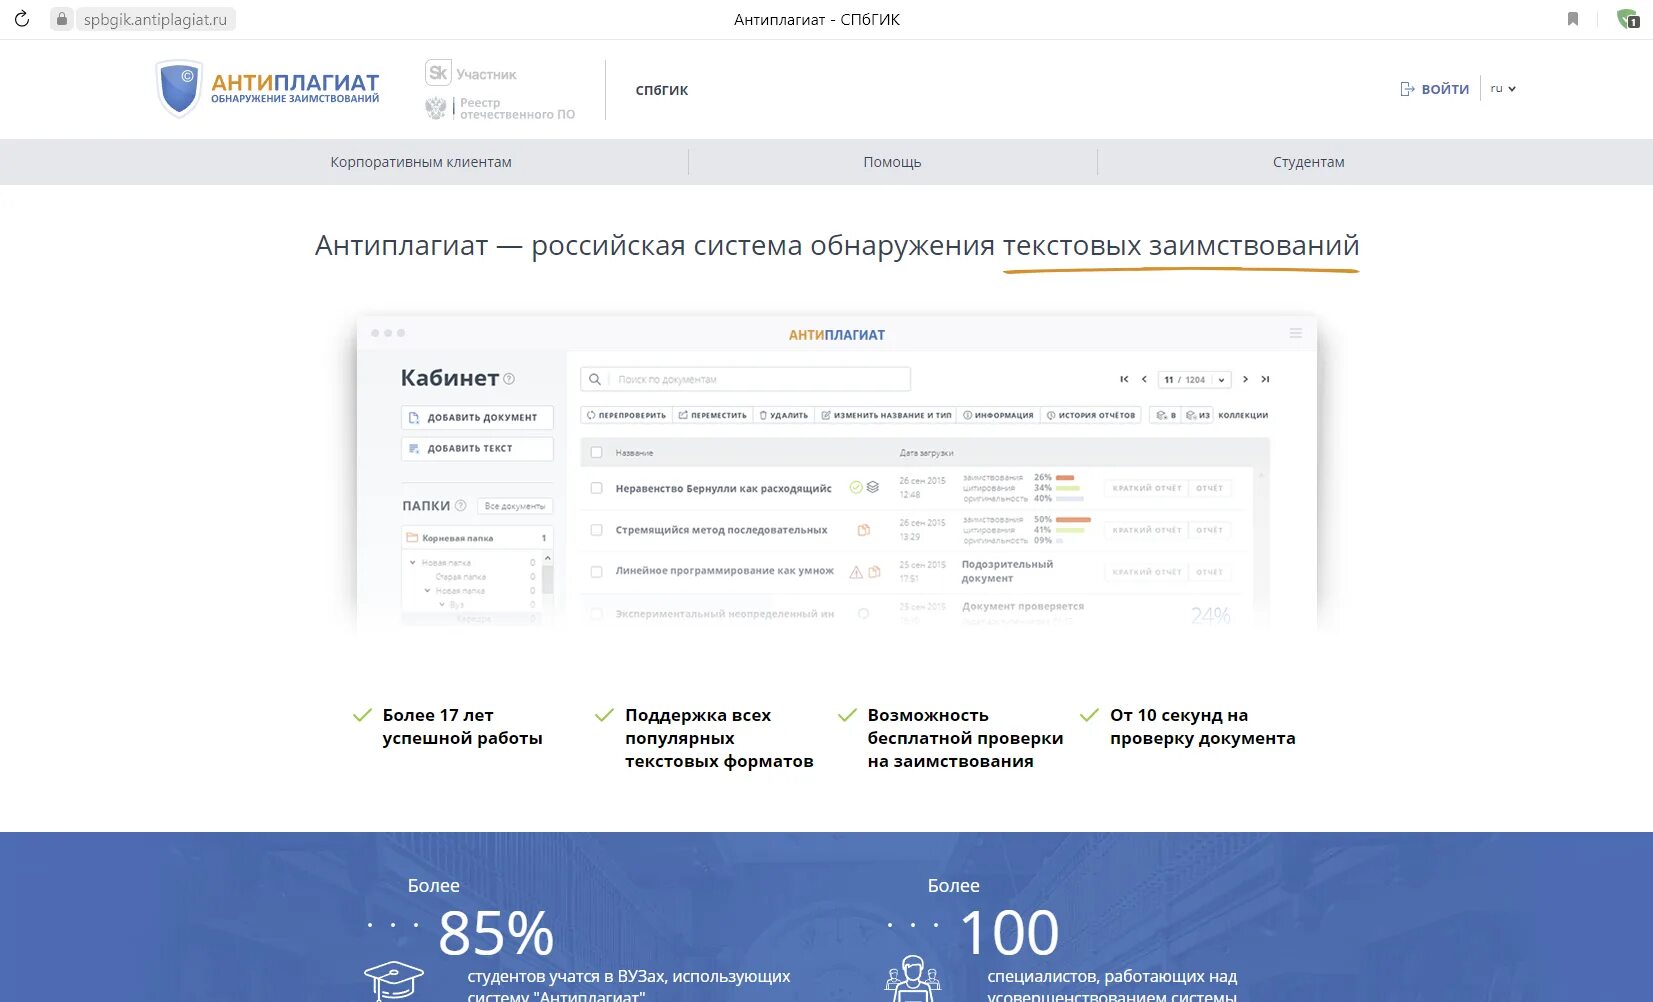Viewport: 1653px width, 1002px height.
Task: Click the specialists people icon near 100
Action: (913, 978)
